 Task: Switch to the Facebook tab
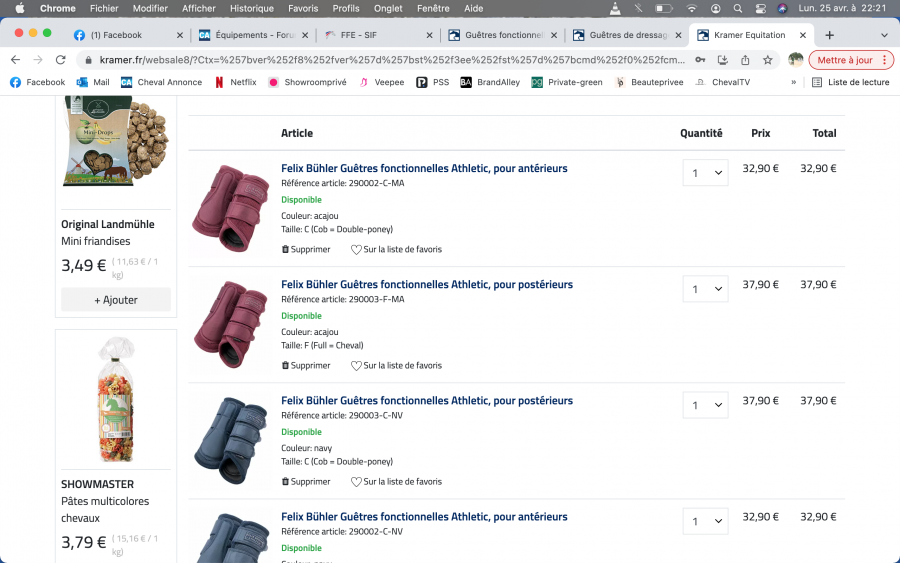click(115, 35)
